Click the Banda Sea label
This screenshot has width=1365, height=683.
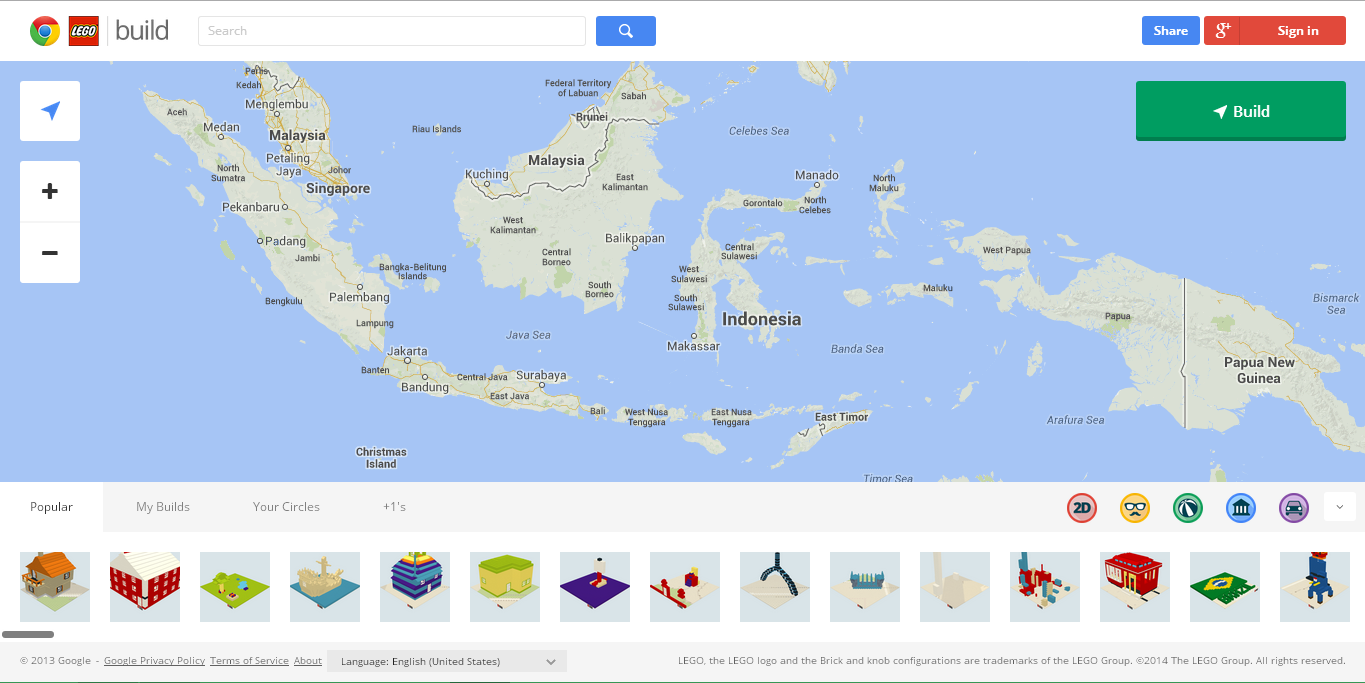click(857, 349)
